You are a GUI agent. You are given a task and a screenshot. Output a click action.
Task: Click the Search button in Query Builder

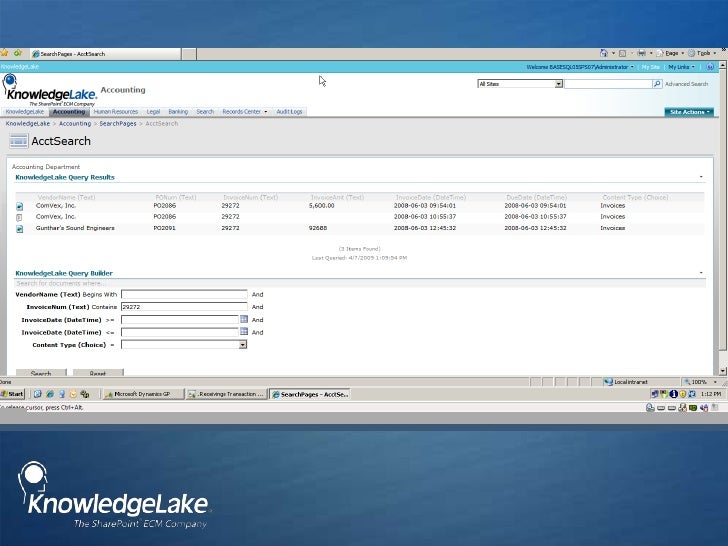pyautogui.click(x=41, y=373)
